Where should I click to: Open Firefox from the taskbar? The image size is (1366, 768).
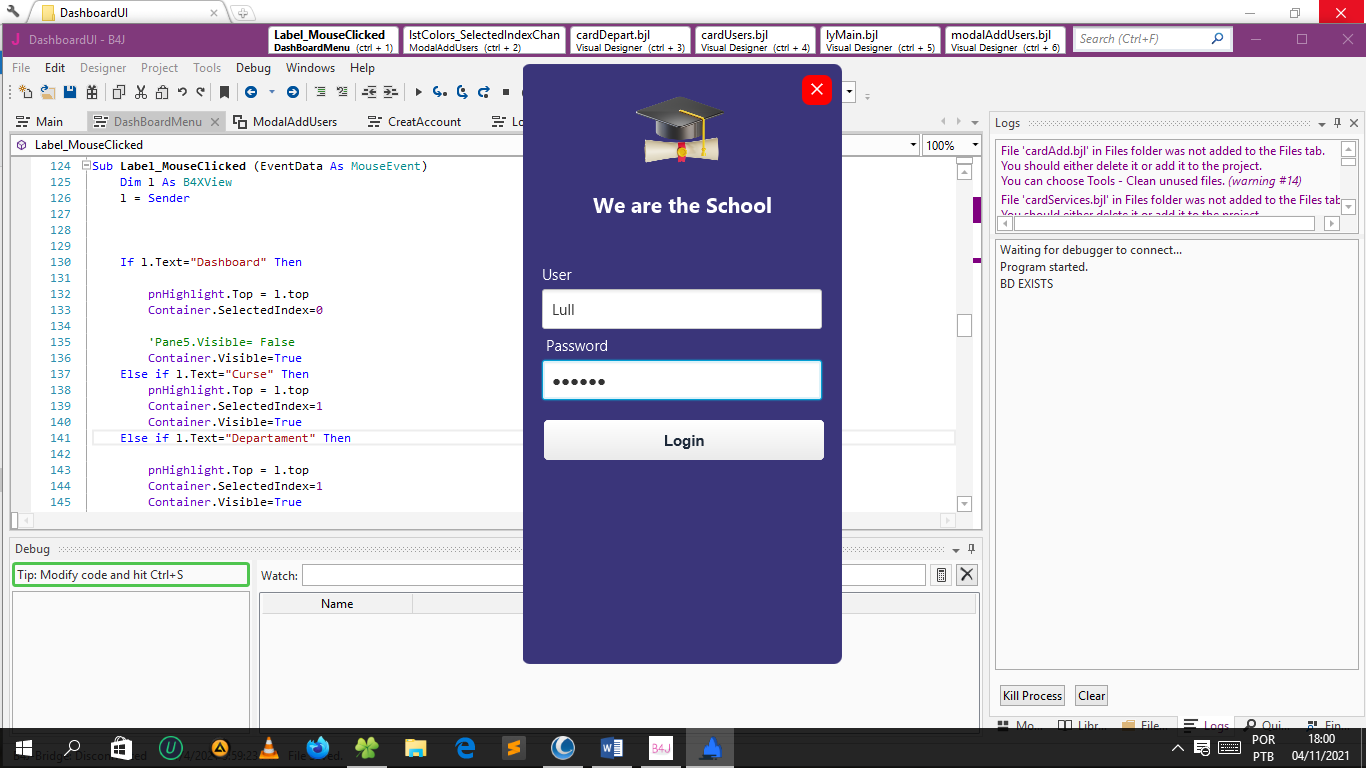click(x=318, y=748)
